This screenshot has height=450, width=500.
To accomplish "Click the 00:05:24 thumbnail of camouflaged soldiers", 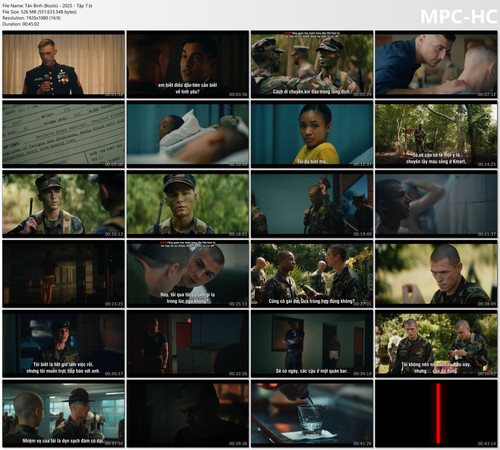I will point(312,64).
